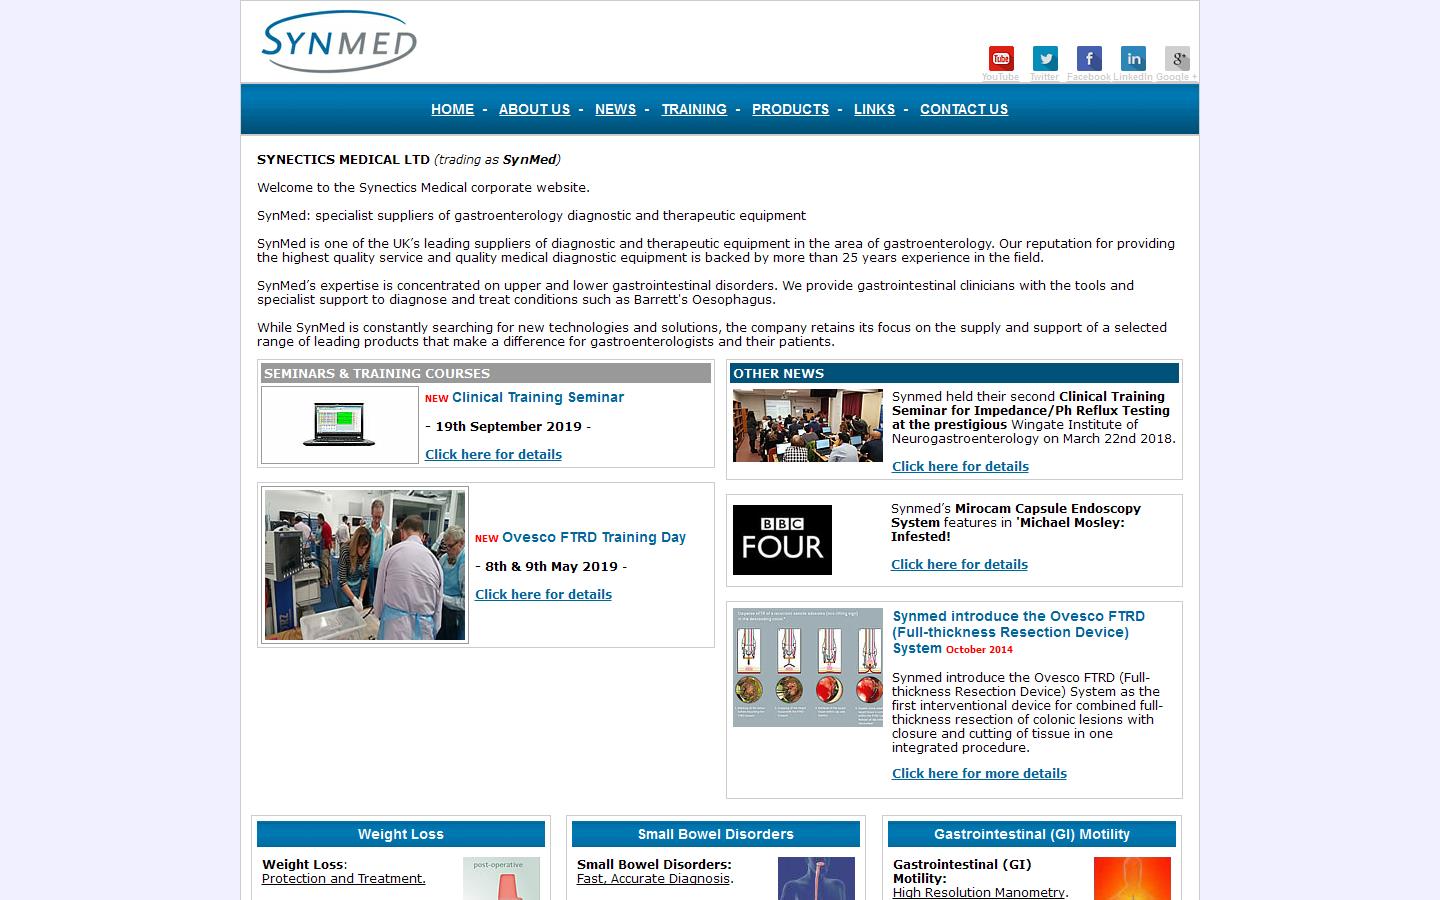Open Fast, Accurate Diagnosis link
Viewport: 1440px width, 900px height.
click(x=653, y=878)
